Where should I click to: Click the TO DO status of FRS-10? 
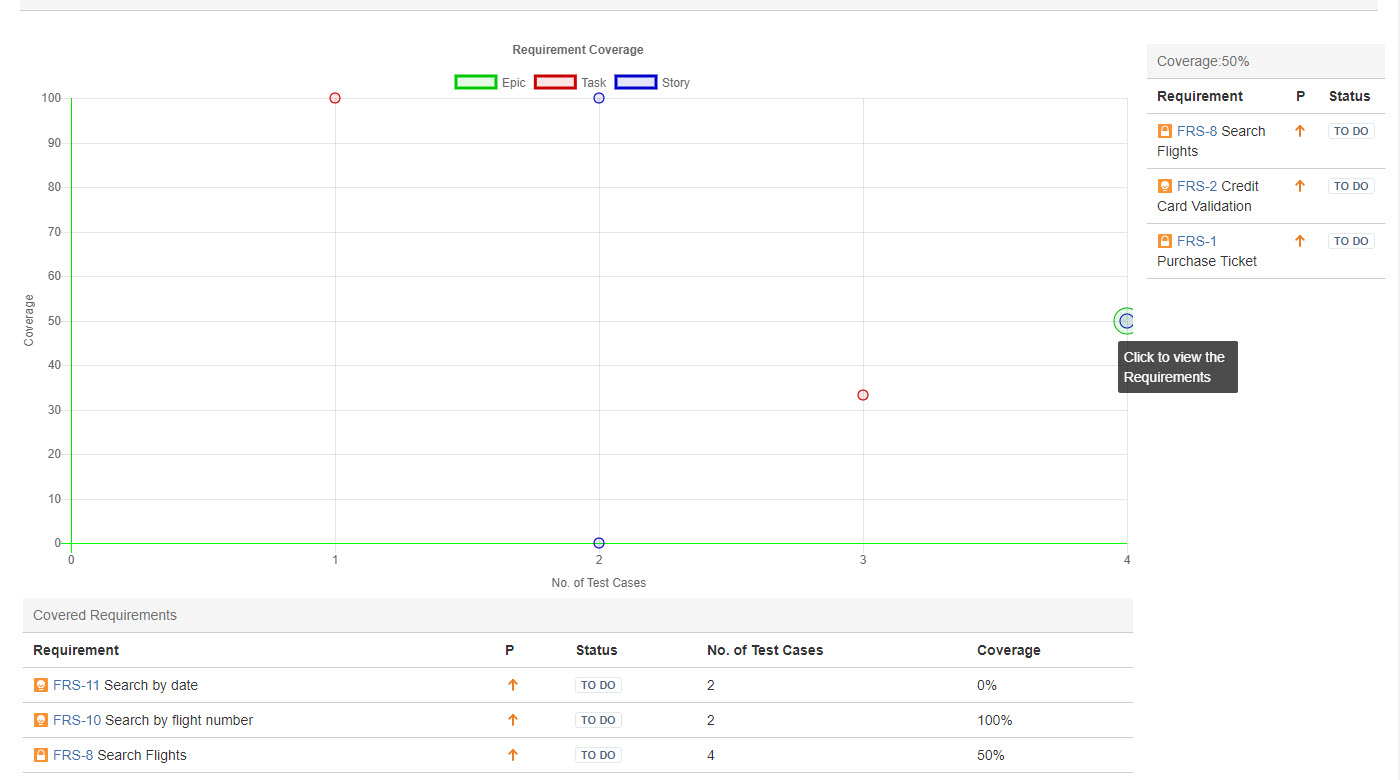pyautogui.click(x=598, y=720)
